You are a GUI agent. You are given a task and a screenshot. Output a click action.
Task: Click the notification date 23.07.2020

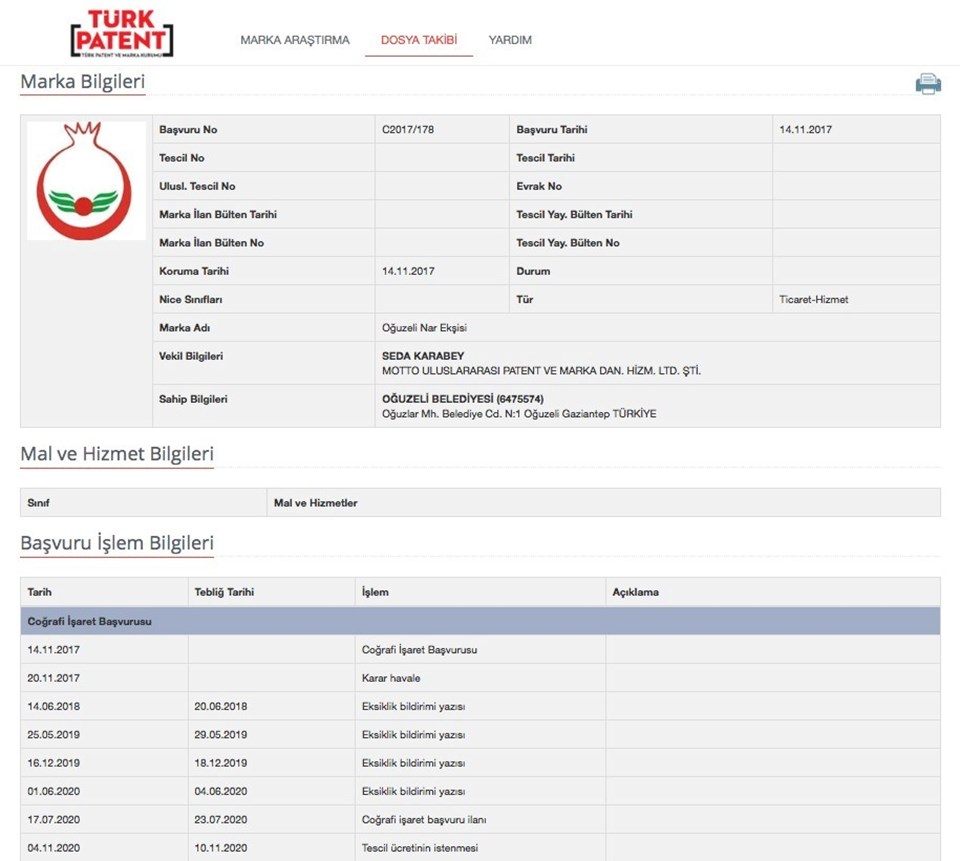coord(220,819)
